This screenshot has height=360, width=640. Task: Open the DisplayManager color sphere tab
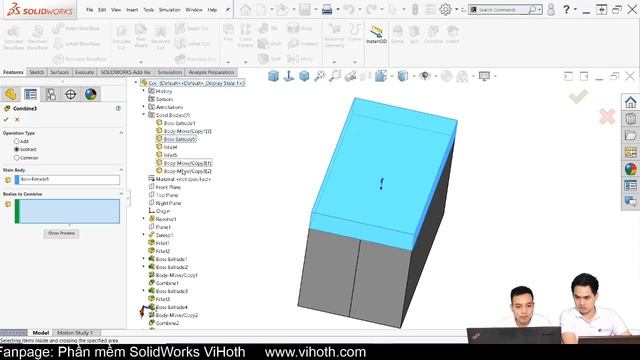(x=91, y=94)
